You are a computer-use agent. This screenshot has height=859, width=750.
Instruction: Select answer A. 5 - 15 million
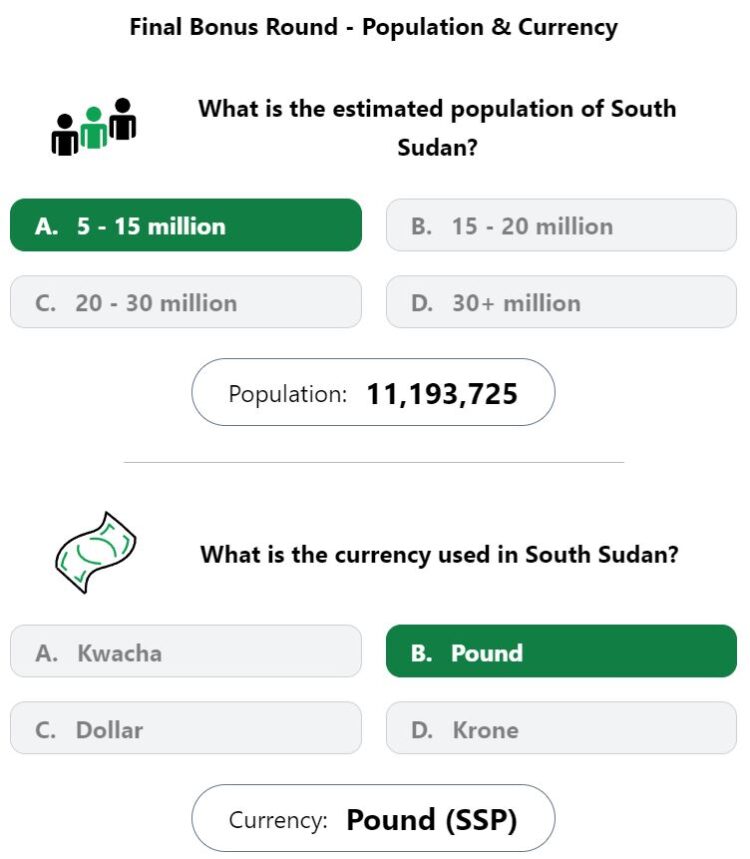[x=186, y=225]
